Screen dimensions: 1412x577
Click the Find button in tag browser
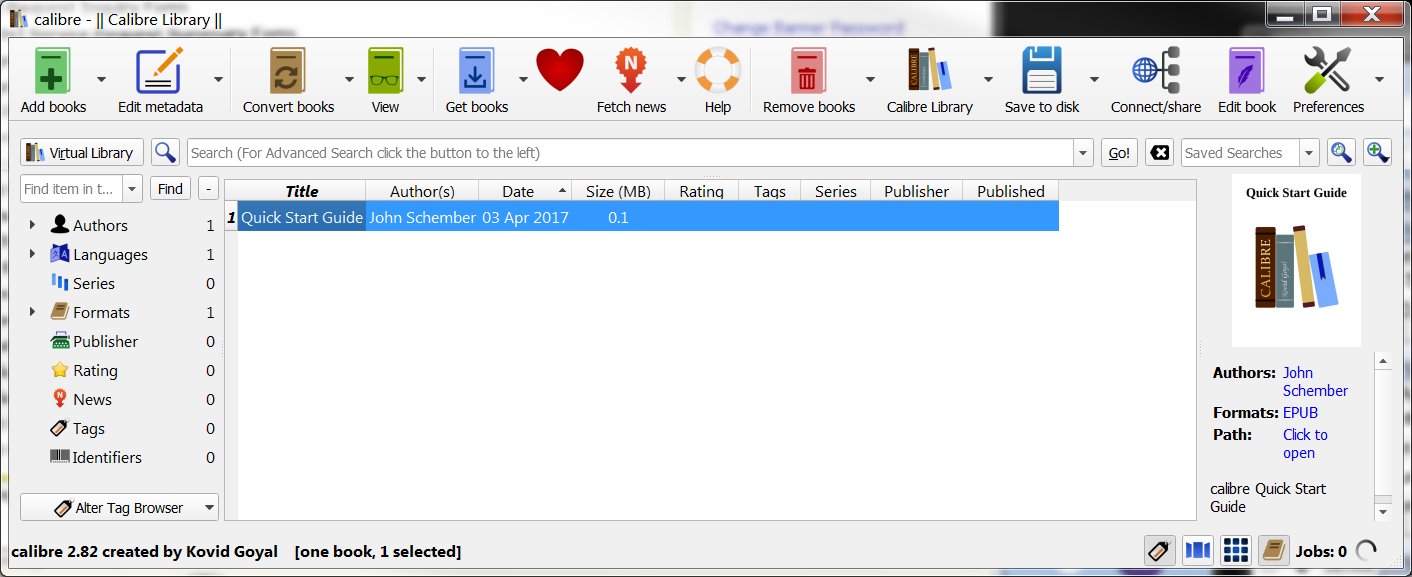pos(170,188)
